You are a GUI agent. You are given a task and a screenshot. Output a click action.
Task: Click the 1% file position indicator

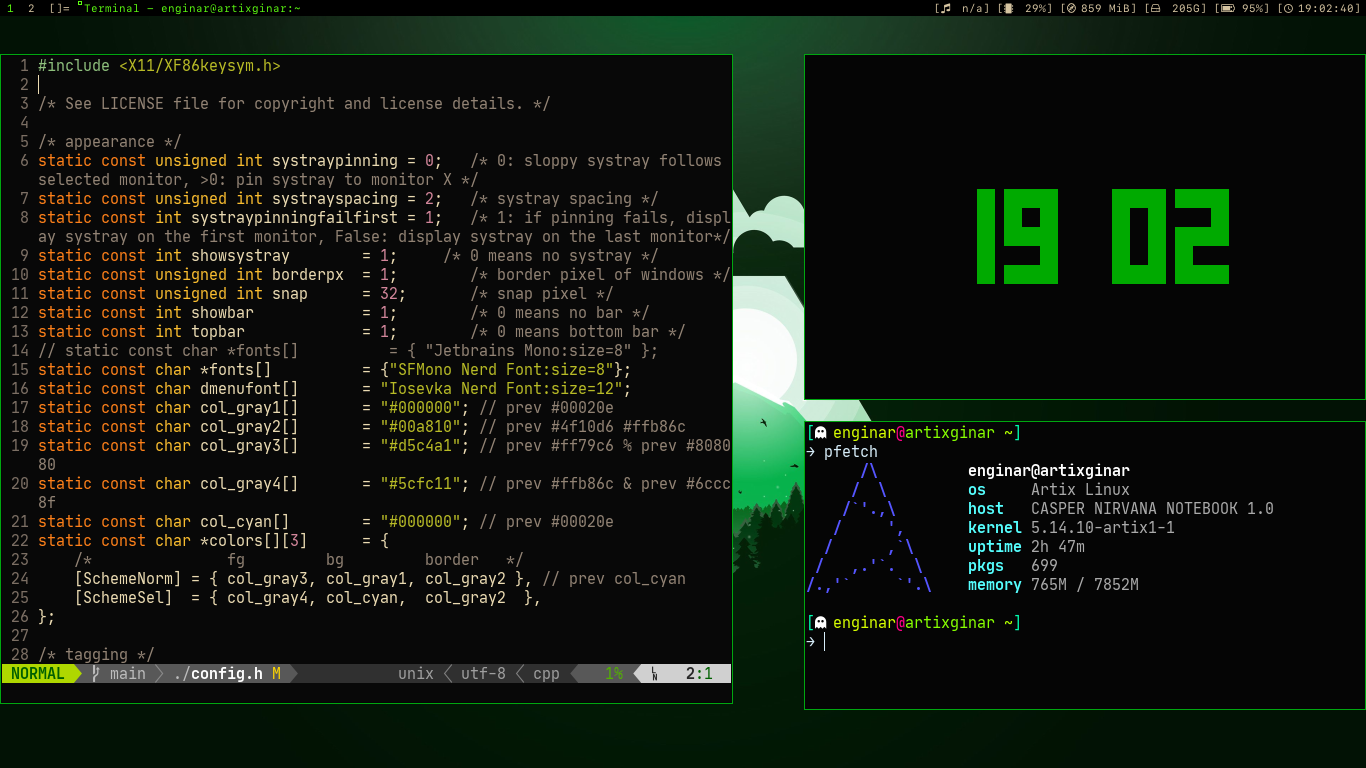point(613,674)
